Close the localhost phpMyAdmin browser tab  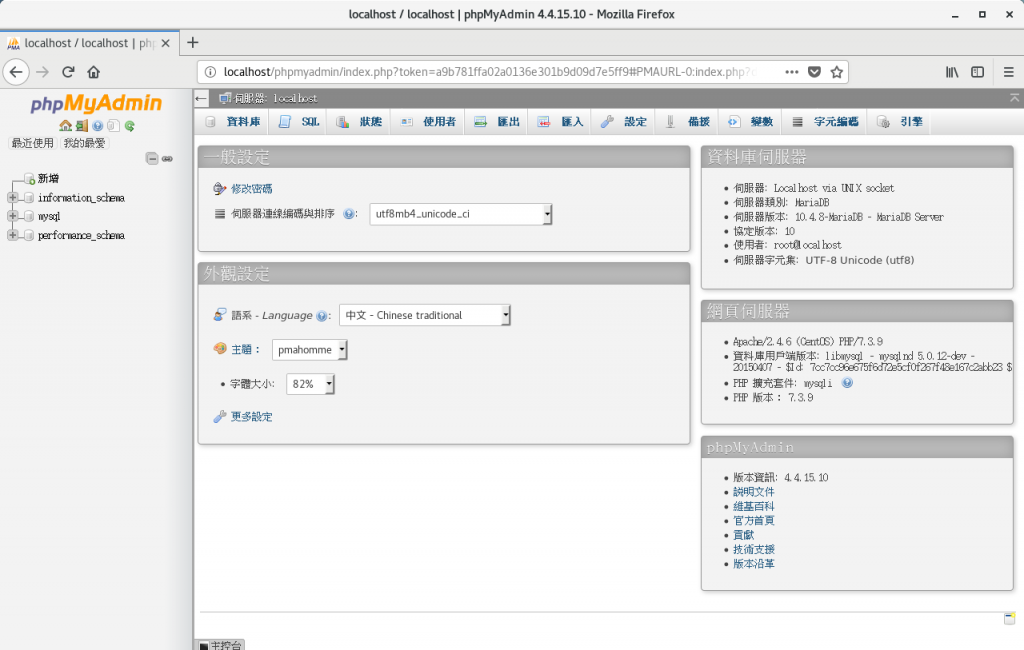[x=166, y=43]
